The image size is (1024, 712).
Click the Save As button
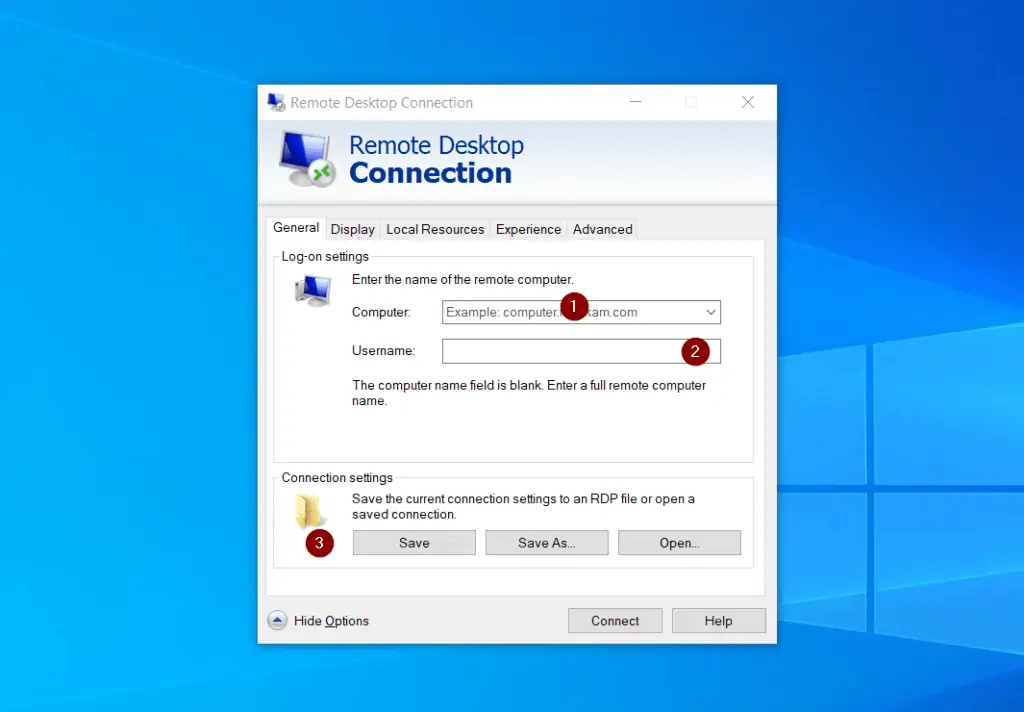(x=546, y=542)
